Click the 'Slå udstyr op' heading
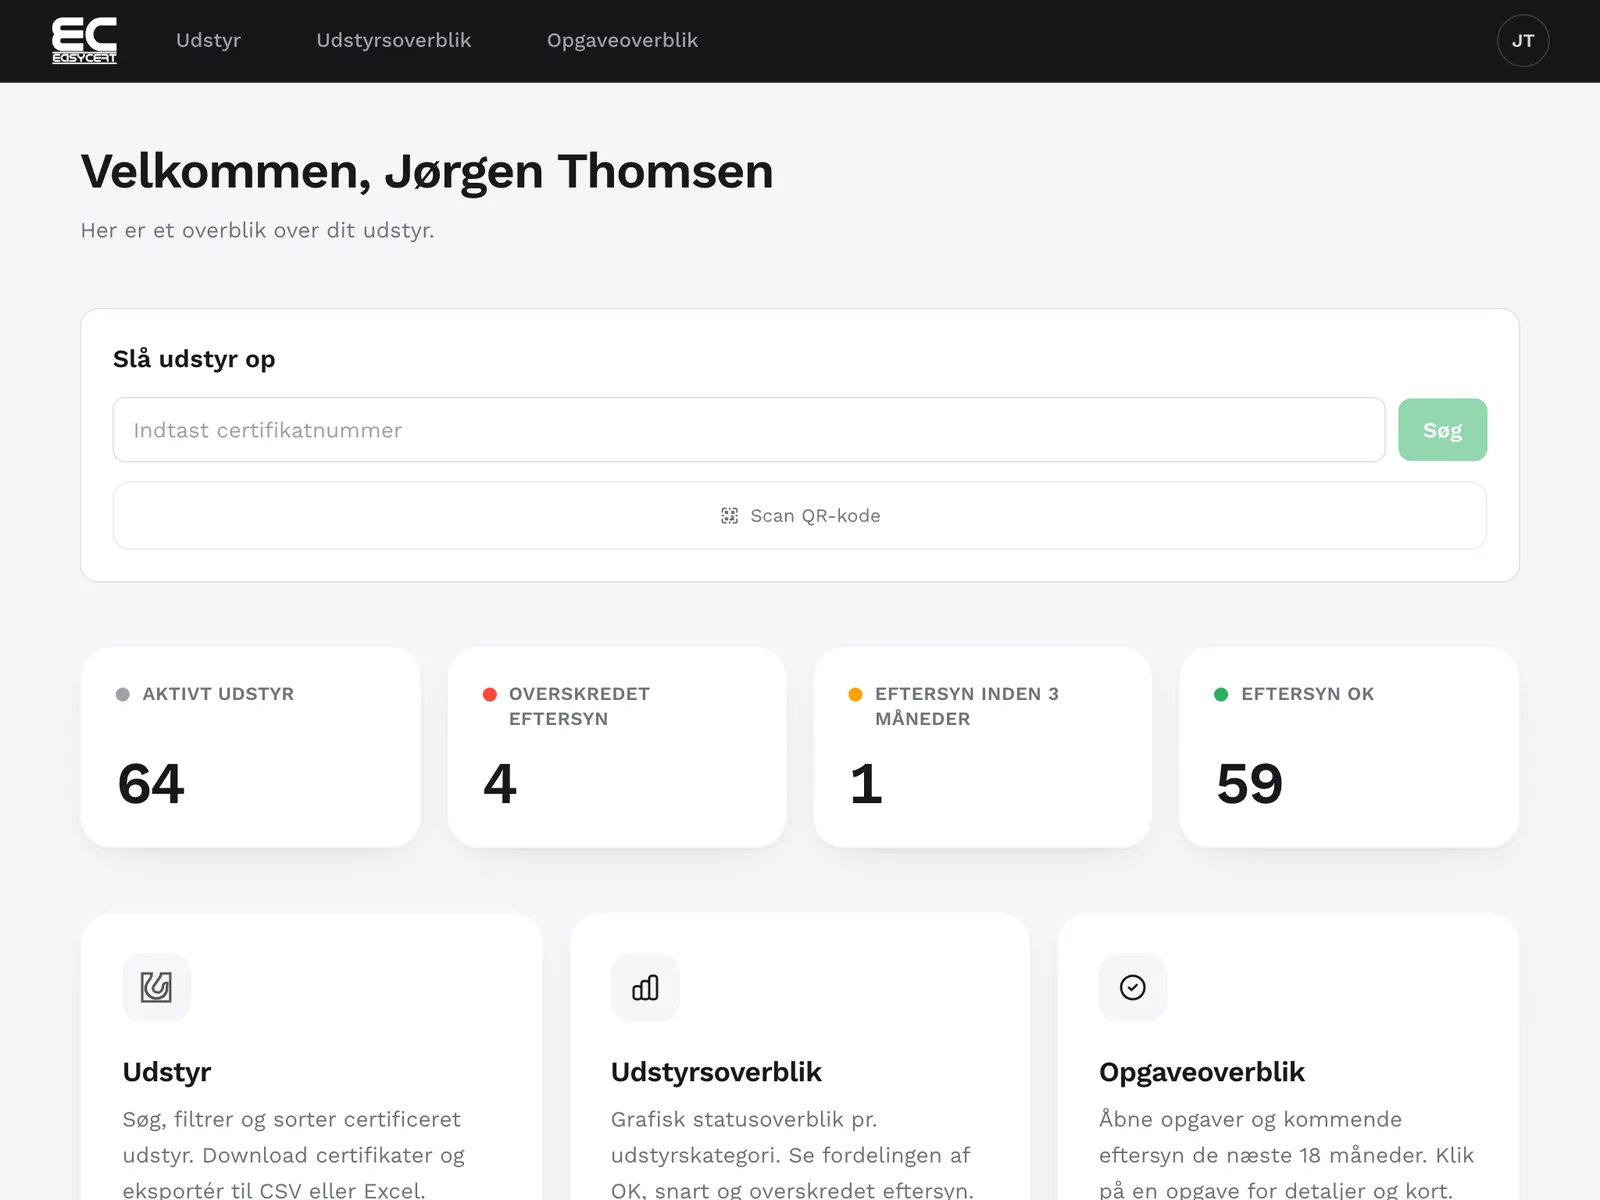1600x1200 pixels. pyautogui.click(x=194, y=359)
